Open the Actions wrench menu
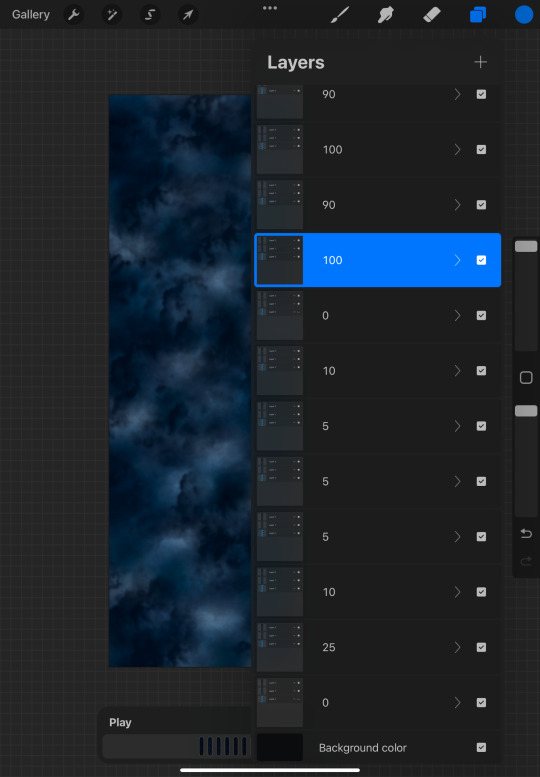540x777 pixels. click(74, 15)
